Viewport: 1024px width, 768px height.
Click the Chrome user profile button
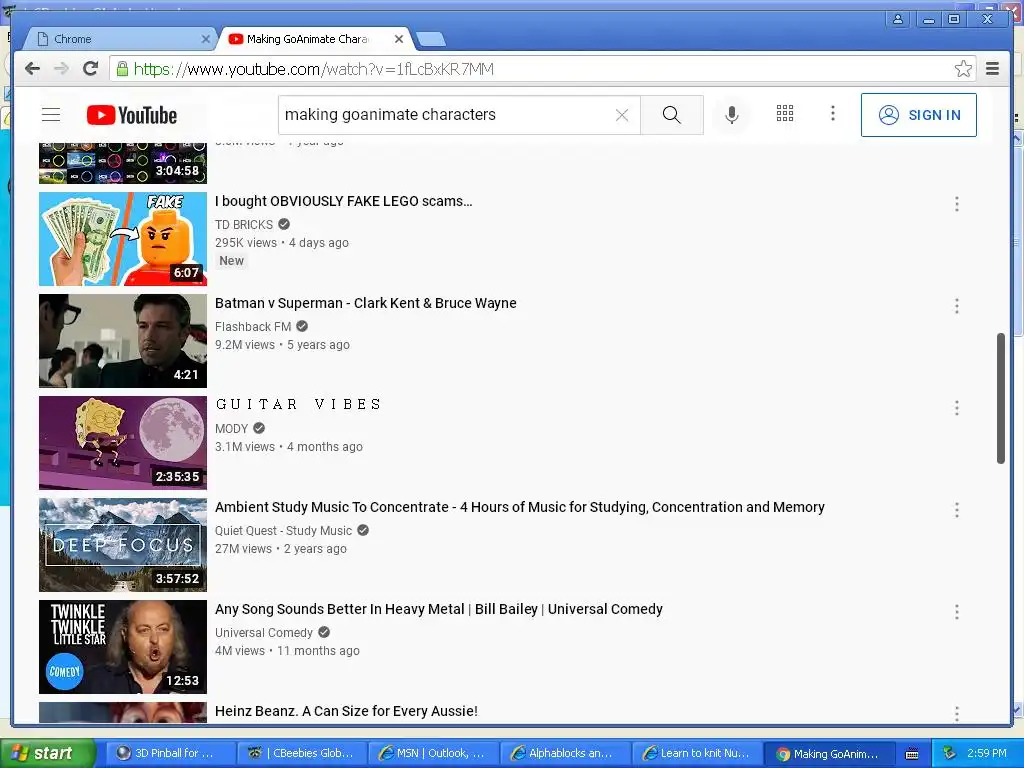(x=898, y=19)
